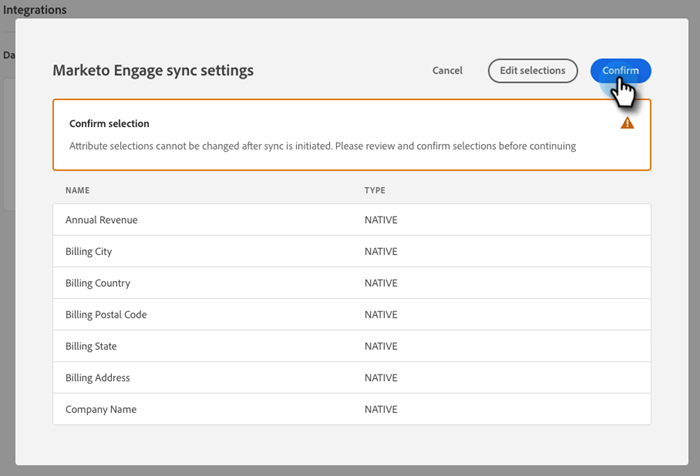This screenshot has height=476, width=700.
Task: Click the NATIVE type for Annual Revenue
Action: click(381, 220)
